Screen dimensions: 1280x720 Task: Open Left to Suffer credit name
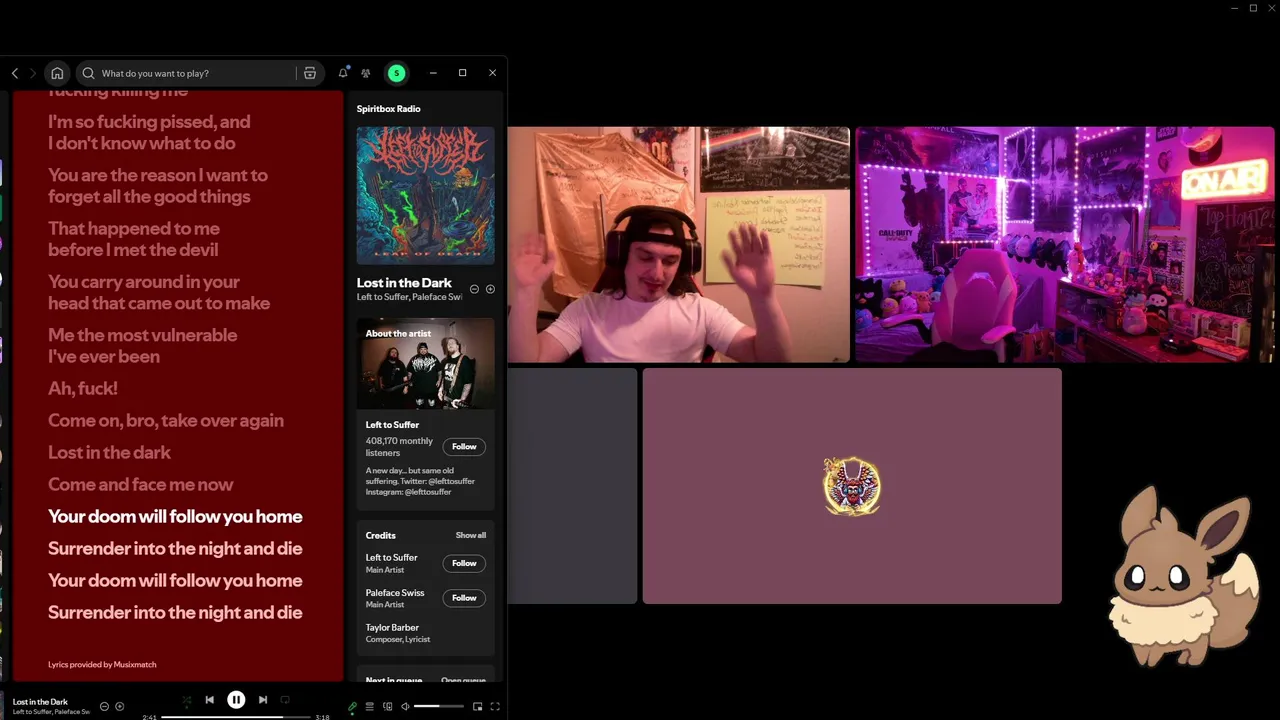point(391,558)
